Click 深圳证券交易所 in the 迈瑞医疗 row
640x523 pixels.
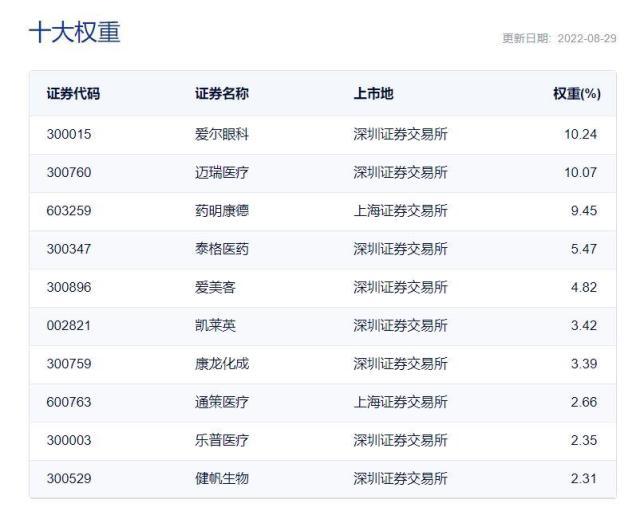click(400, 172)
